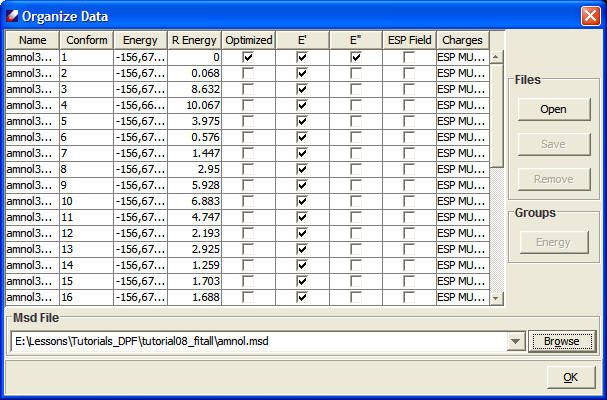
Task: Uncheck E' checkbox for conformer 5
Action: click(302, 120)
